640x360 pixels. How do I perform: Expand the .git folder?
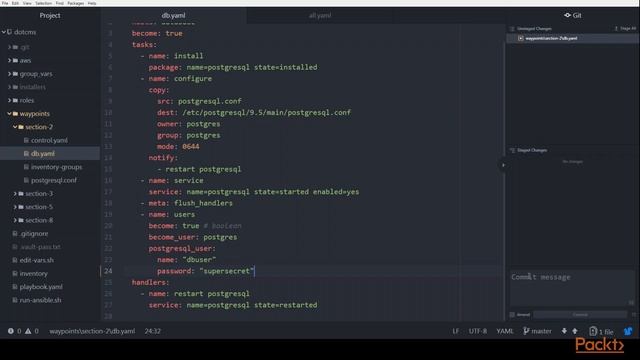[9, 47]
